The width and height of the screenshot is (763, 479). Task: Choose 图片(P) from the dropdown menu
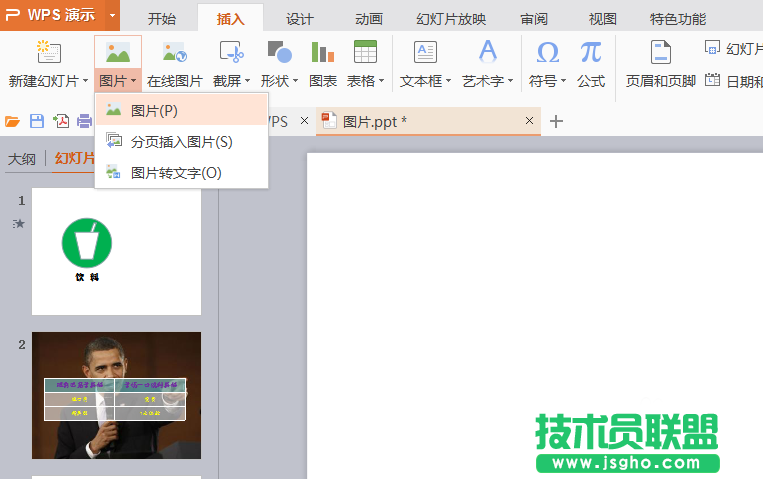[154, 110]
